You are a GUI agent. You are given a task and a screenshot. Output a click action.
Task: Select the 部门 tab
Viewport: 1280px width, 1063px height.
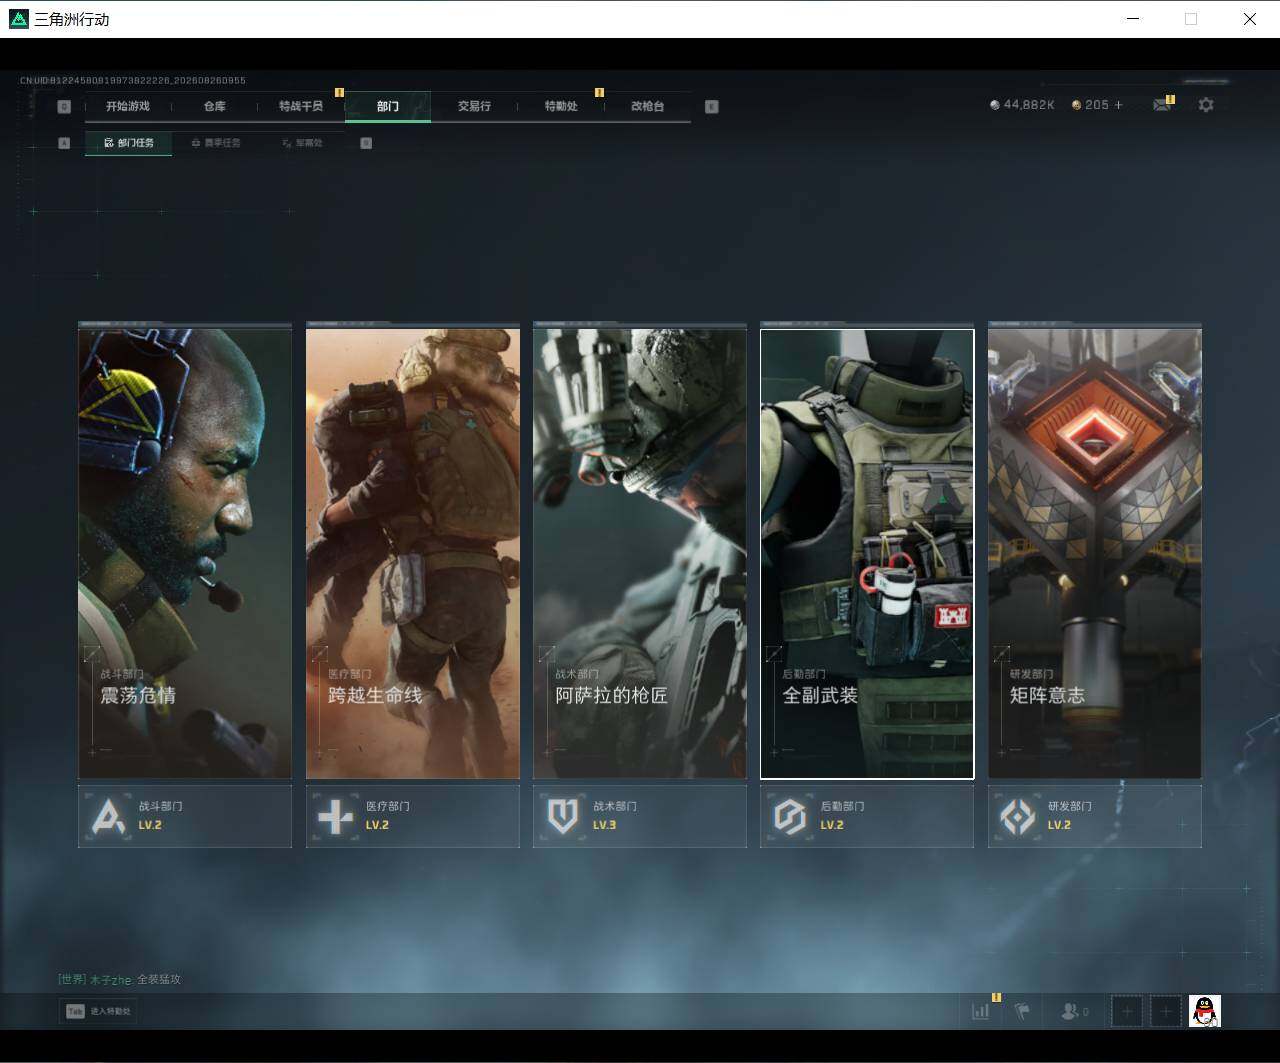coord(388,106)
